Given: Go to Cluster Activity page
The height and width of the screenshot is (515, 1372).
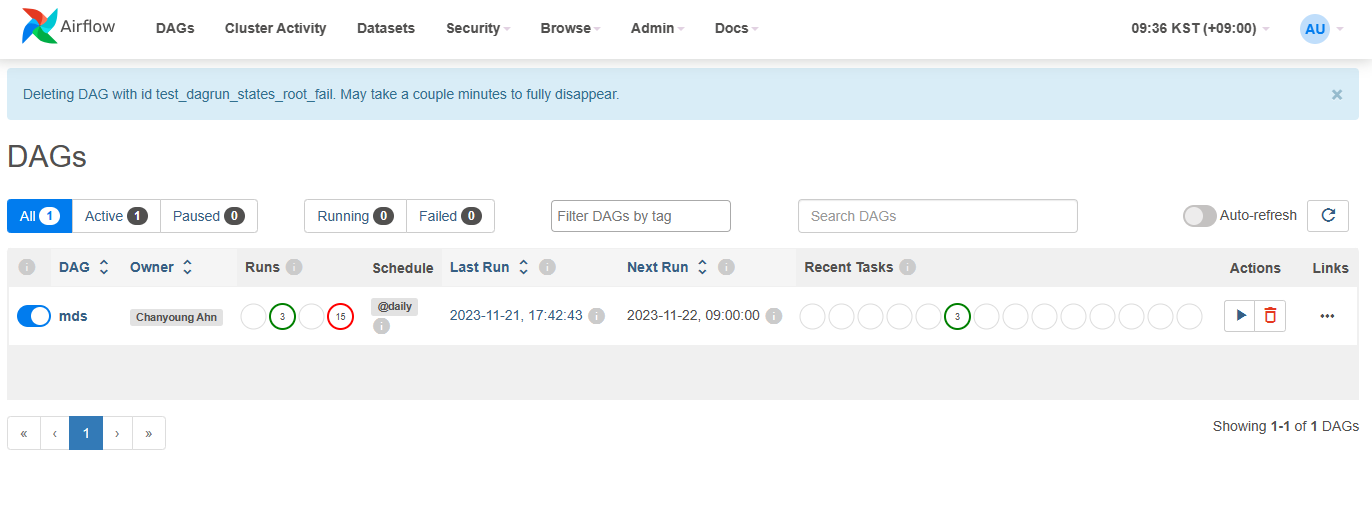Looking at the screenshot, I should pyautogui.click(x=275, y=28).
